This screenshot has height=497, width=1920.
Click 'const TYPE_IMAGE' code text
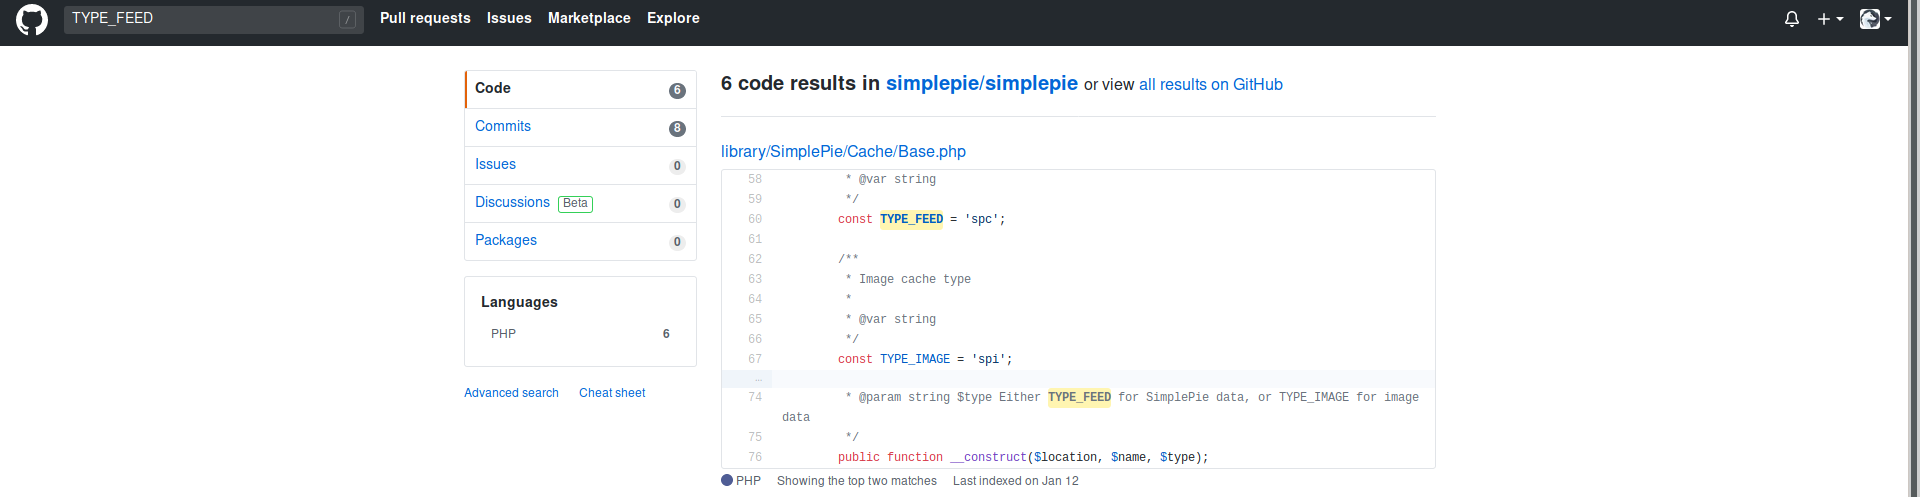coord(894,359)
